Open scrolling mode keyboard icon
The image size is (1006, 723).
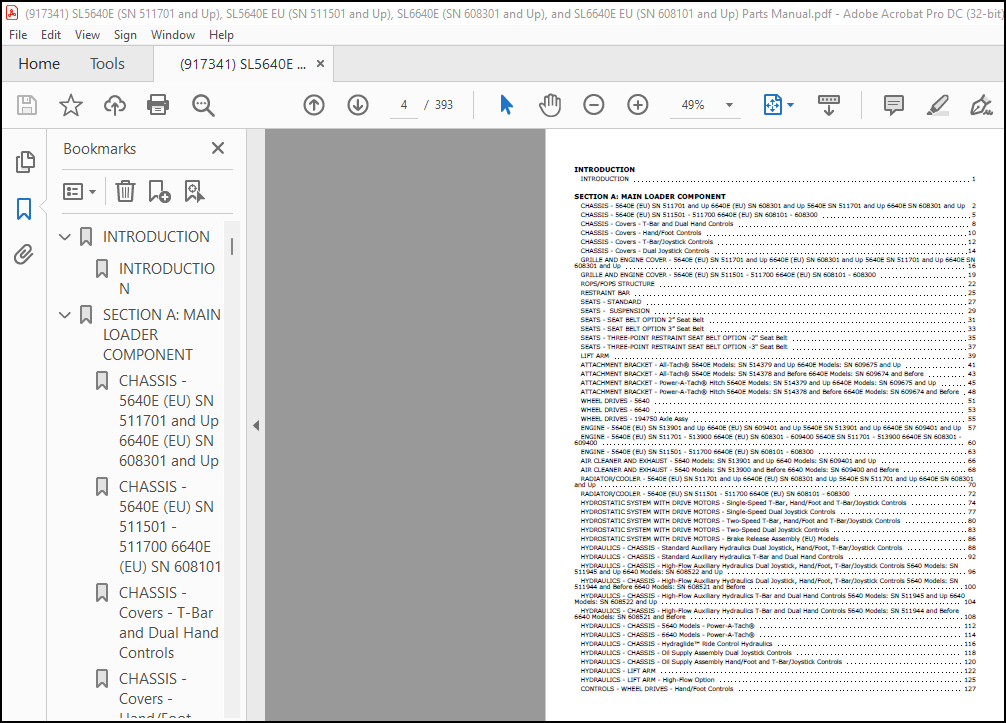coord(828,105)
